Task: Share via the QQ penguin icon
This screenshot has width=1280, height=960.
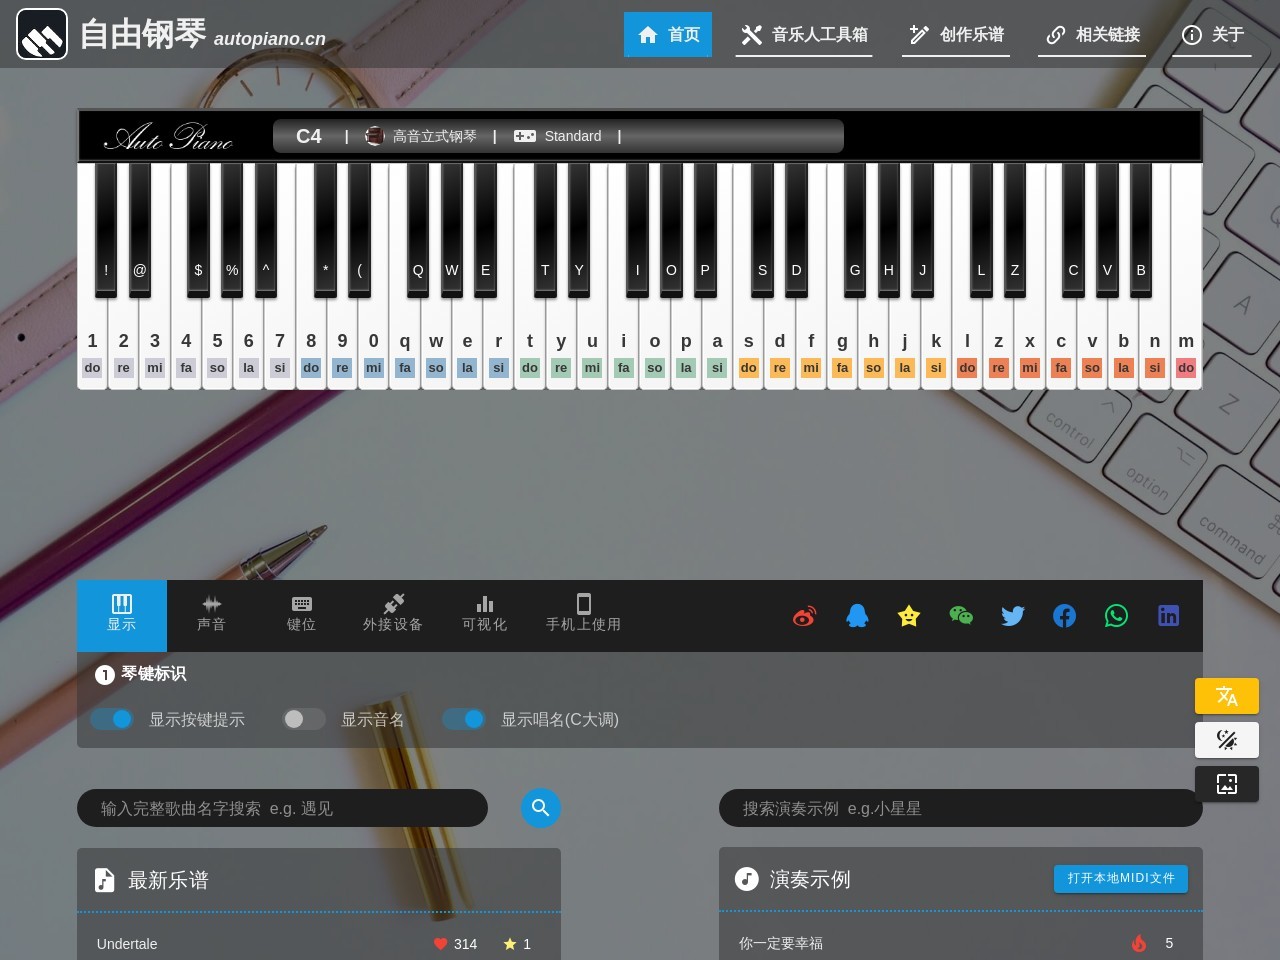Action: click(x=857, y=616)
